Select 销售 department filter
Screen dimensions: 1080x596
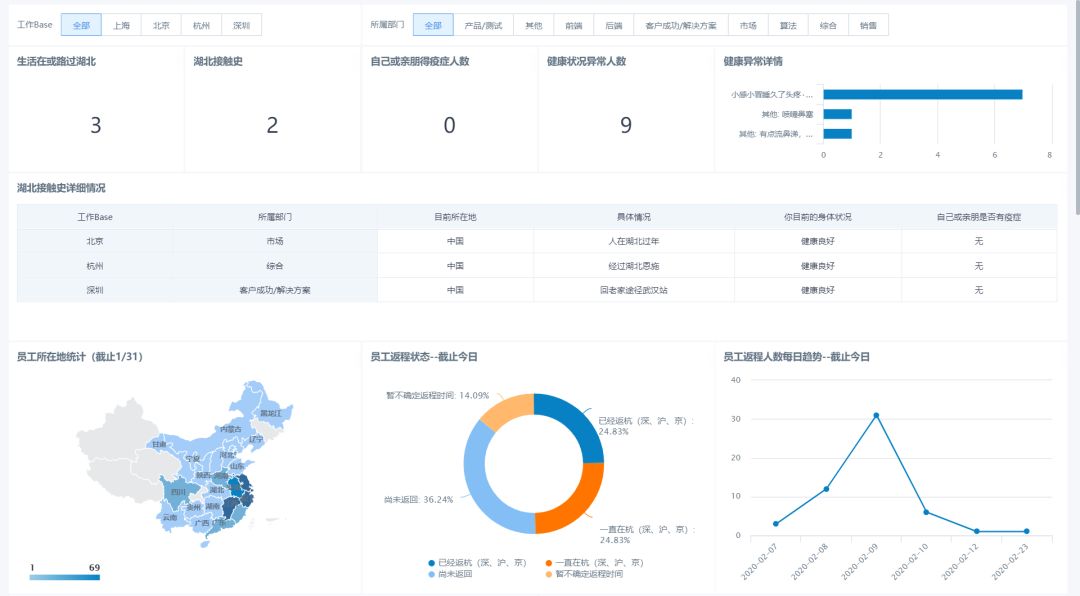(868, 25)
